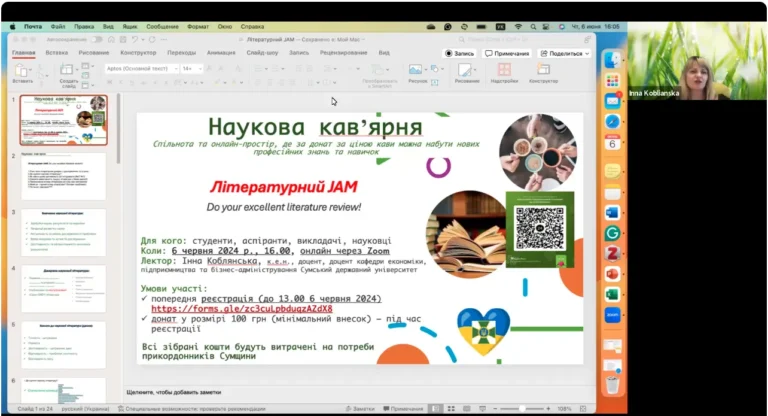The width and height of the screenshot is (768, 416).
Task: Click the Home icon in title bar
Action: pos(112,39)
